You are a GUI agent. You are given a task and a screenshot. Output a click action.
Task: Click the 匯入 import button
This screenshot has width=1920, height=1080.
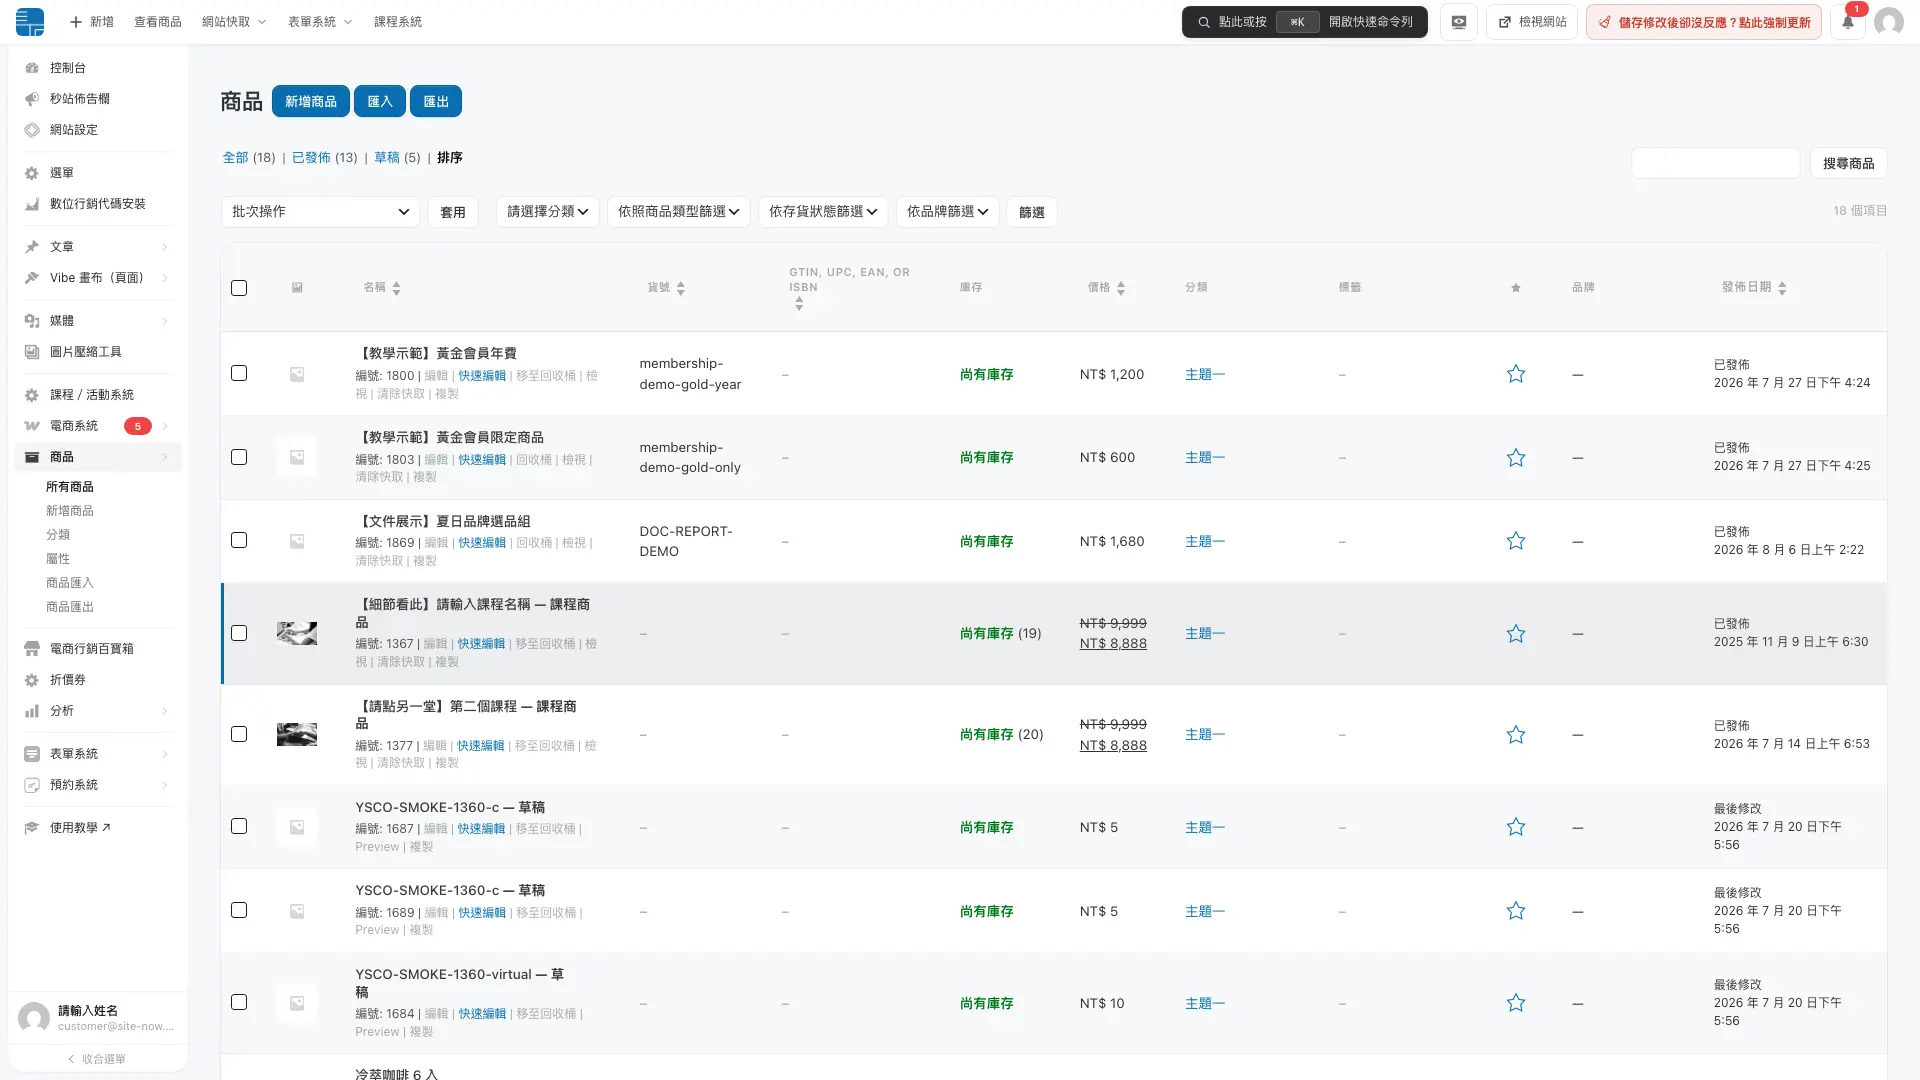[x=380, y=101]
